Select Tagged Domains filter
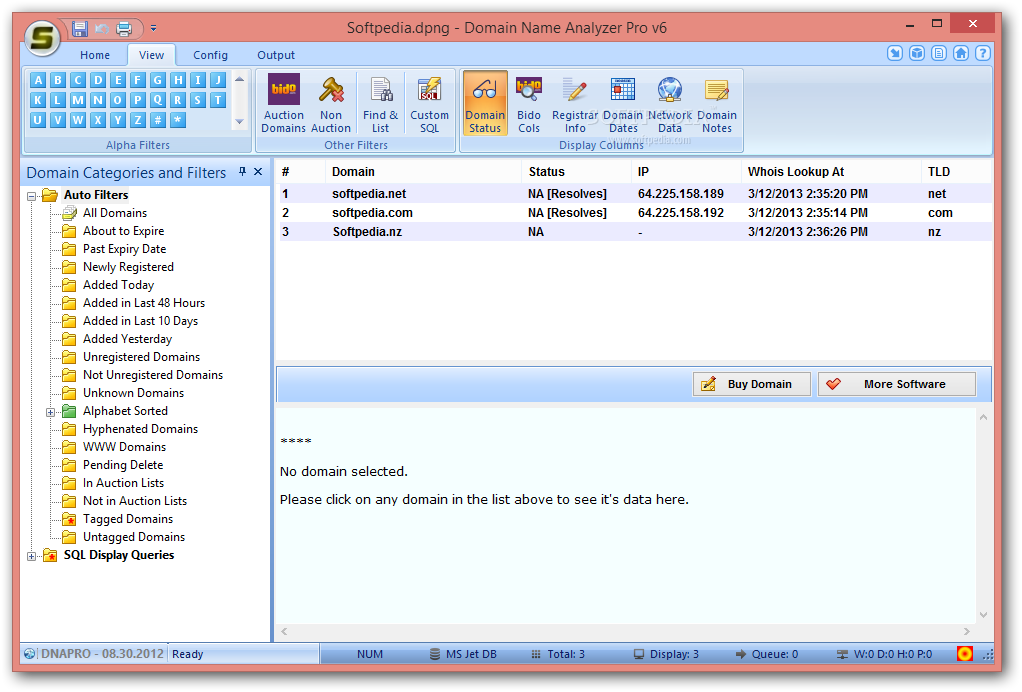The height and width of the screenshot is (692, 1022). point(128,519)
